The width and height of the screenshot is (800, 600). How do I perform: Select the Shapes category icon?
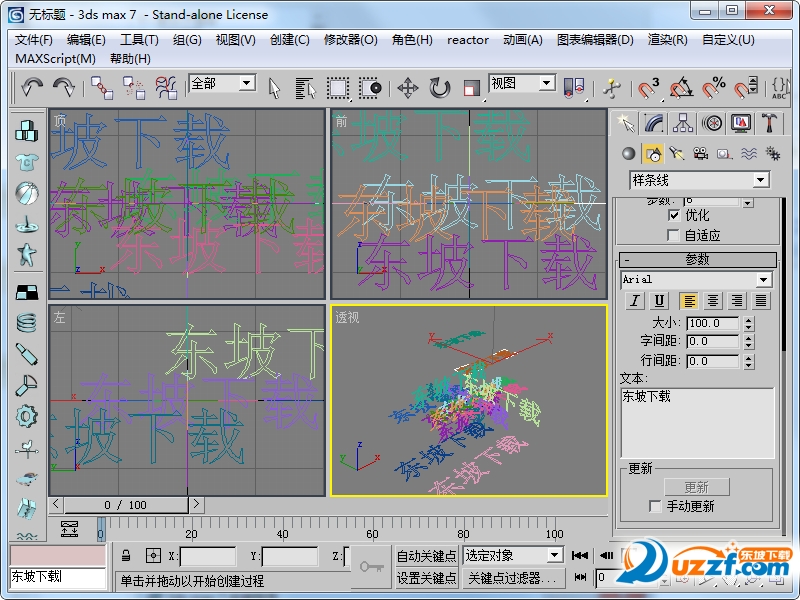652,154
